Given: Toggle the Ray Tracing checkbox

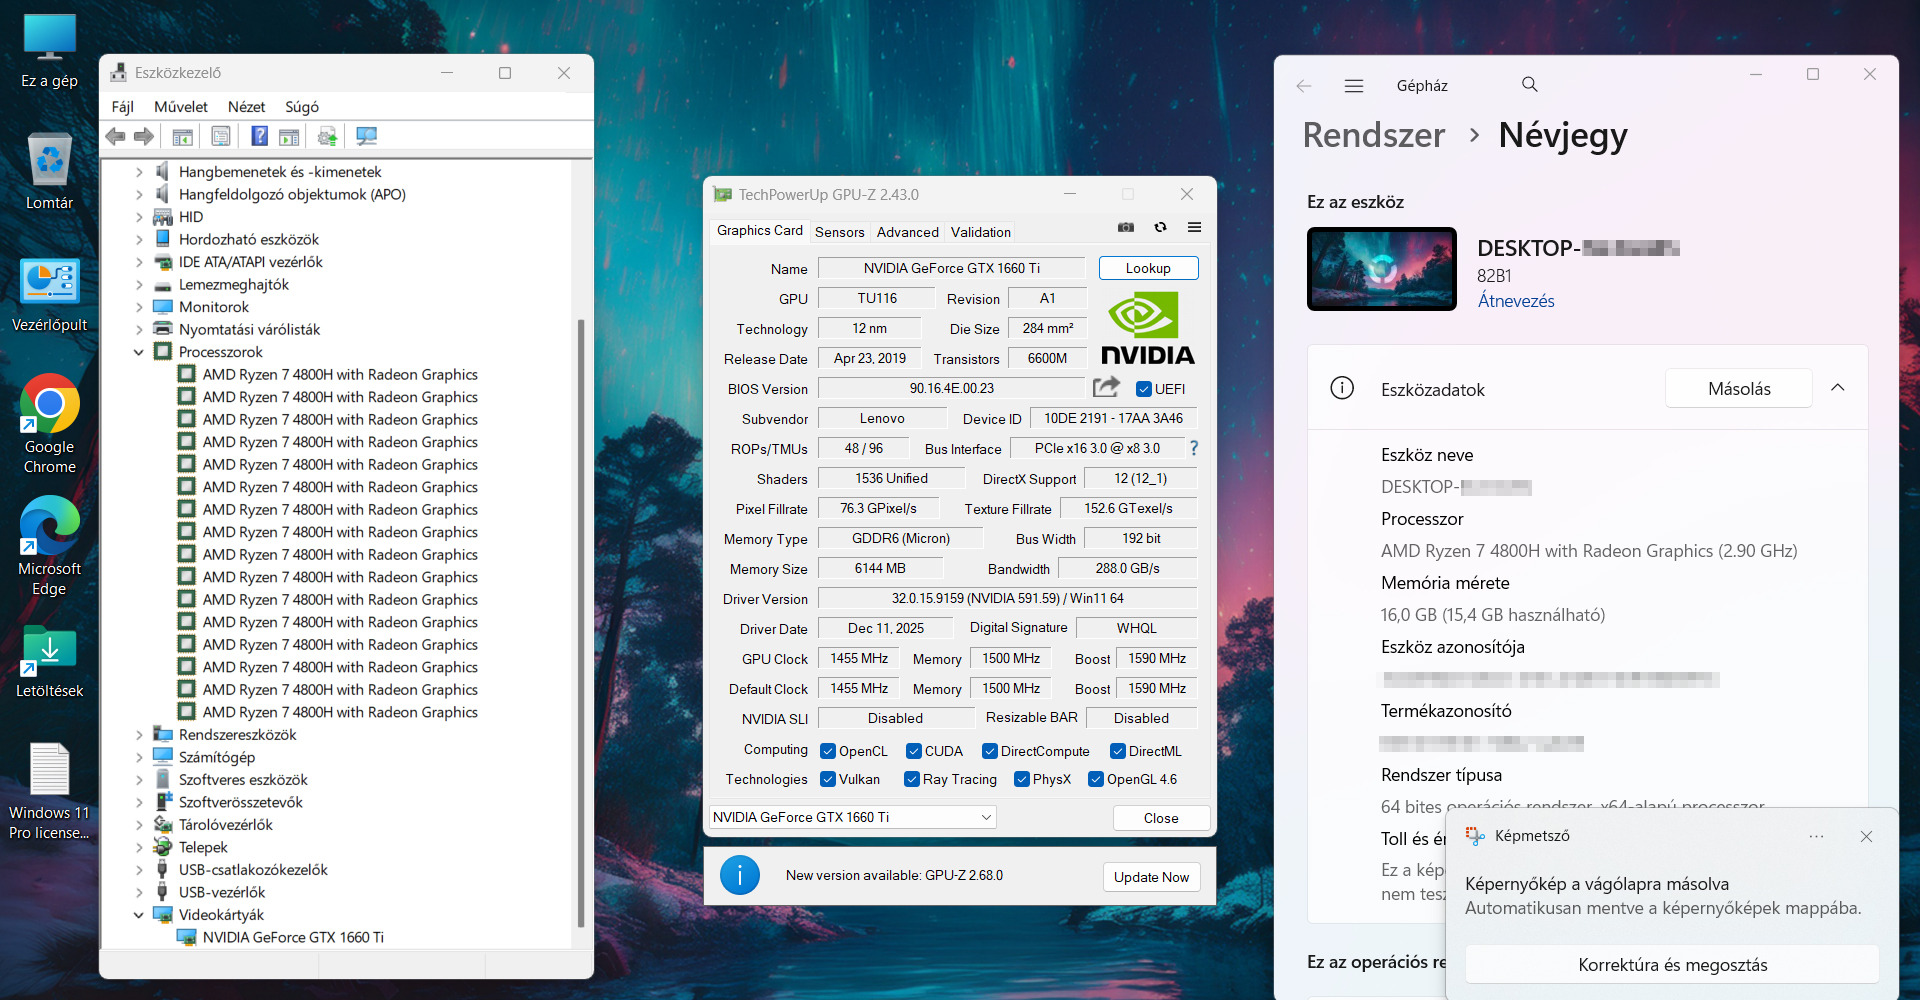Looking at the screenshot, I should (912, 779).
